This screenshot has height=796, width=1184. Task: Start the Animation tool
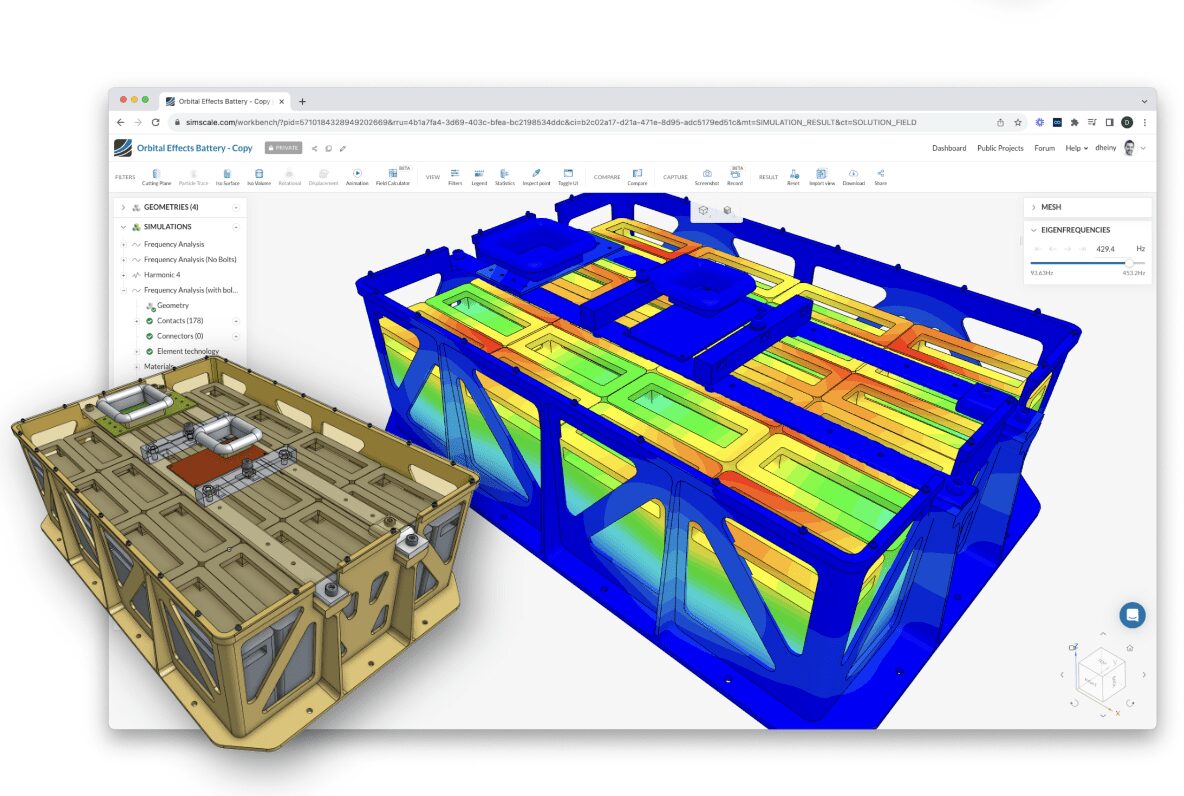(358, 175)
